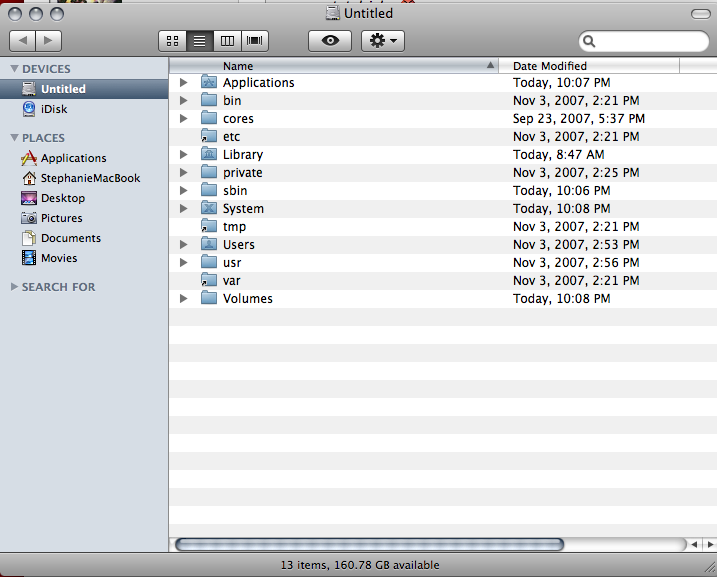Select the 'Applications' name in file list
The image size is (717, 577).
click(x=258, y=83)
